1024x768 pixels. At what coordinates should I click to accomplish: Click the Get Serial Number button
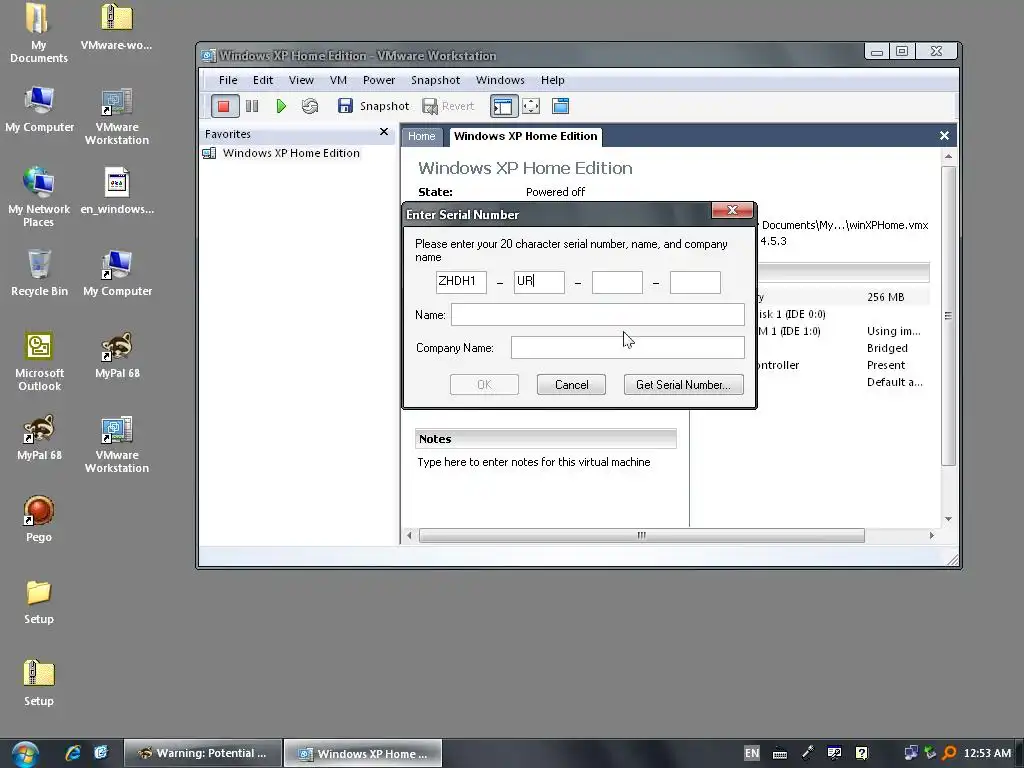(x=684, y=385)
